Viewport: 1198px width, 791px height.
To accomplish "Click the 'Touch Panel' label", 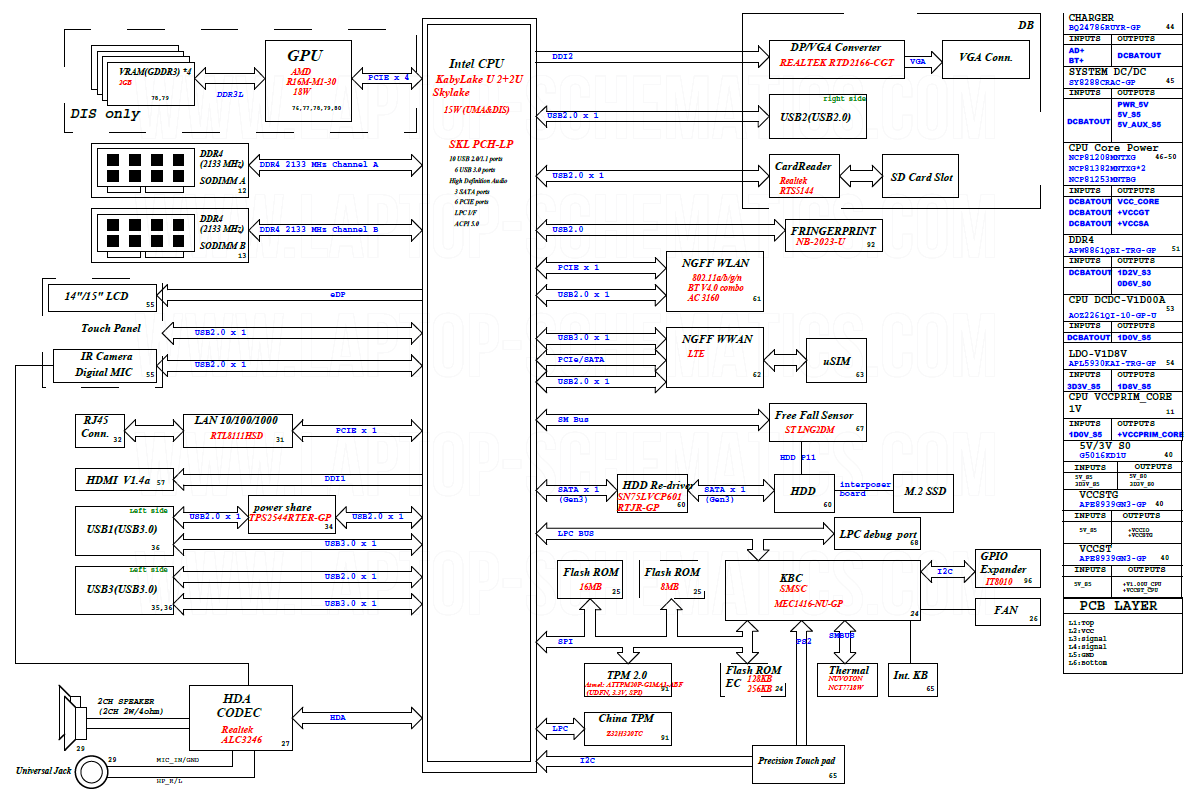I will [x=112, y=328].
